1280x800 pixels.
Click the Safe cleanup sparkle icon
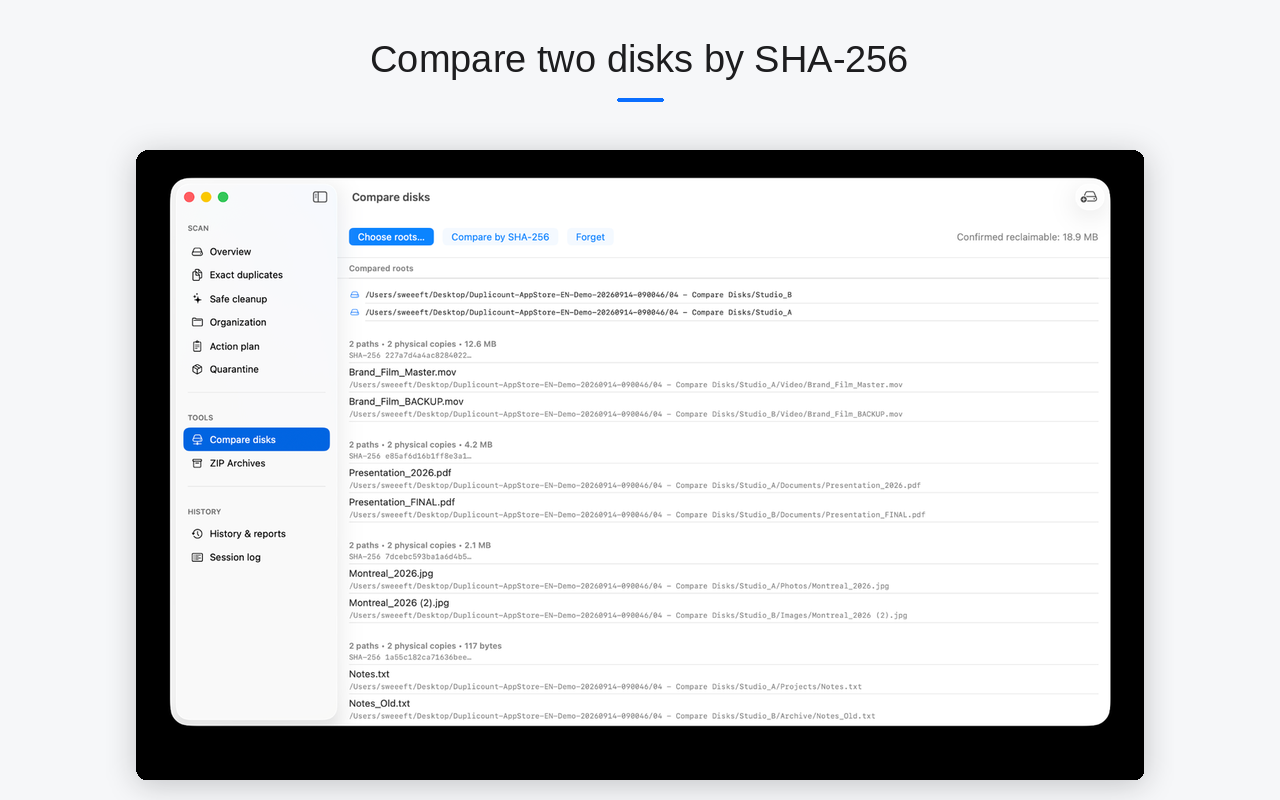(197, 299)
